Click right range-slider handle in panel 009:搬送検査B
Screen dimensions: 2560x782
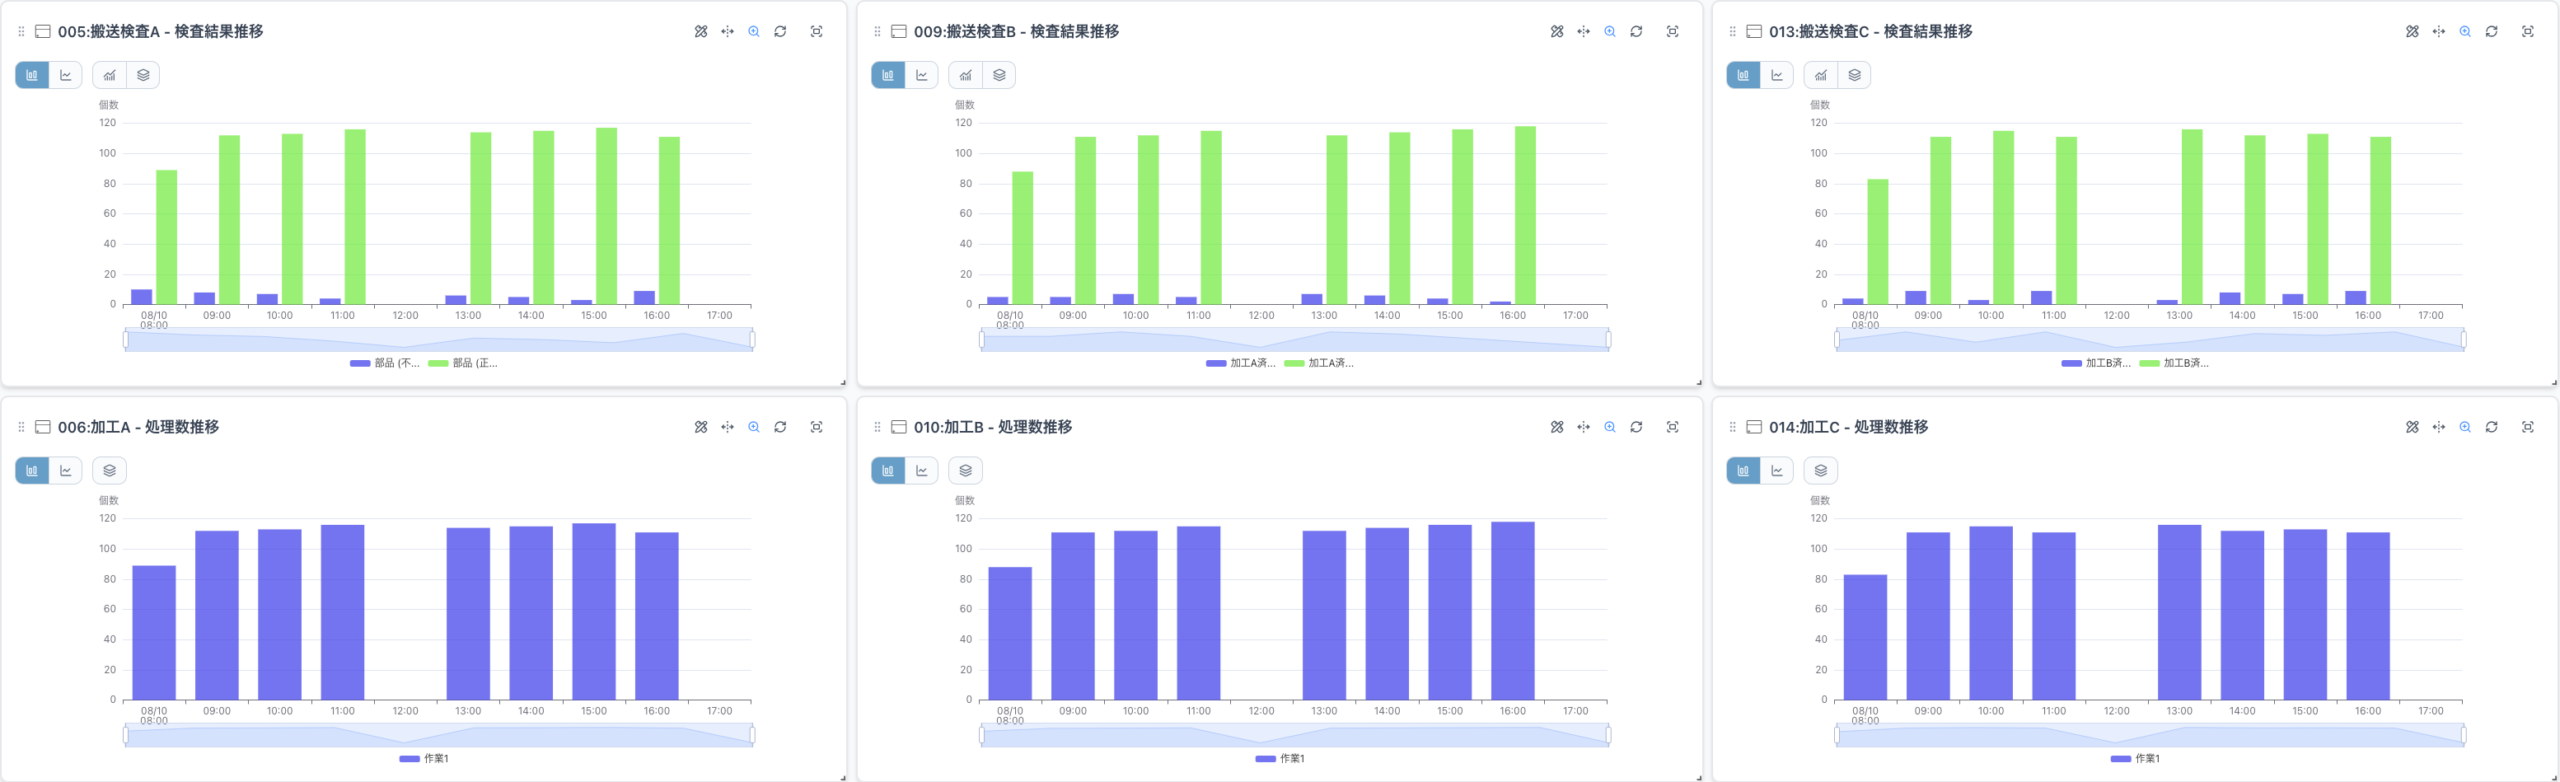(1608, 340)
